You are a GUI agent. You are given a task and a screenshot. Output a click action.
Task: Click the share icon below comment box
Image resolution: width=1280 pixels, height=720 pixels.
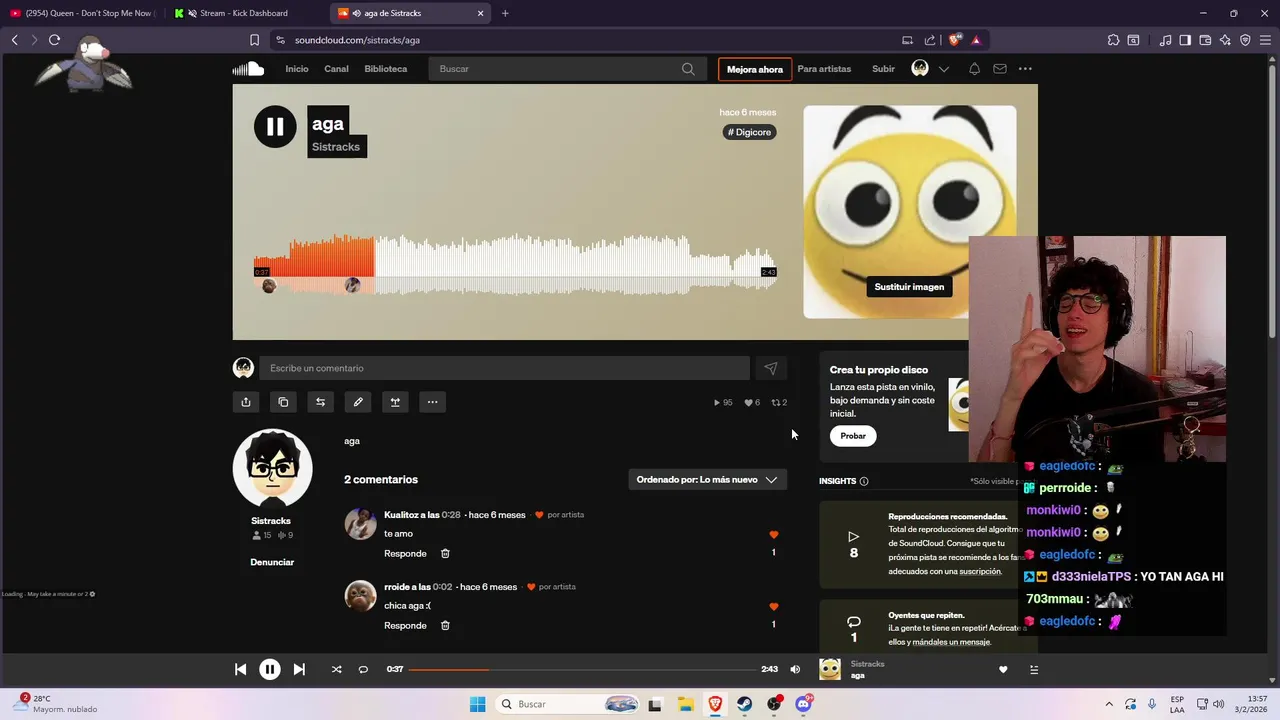point(246,402)
